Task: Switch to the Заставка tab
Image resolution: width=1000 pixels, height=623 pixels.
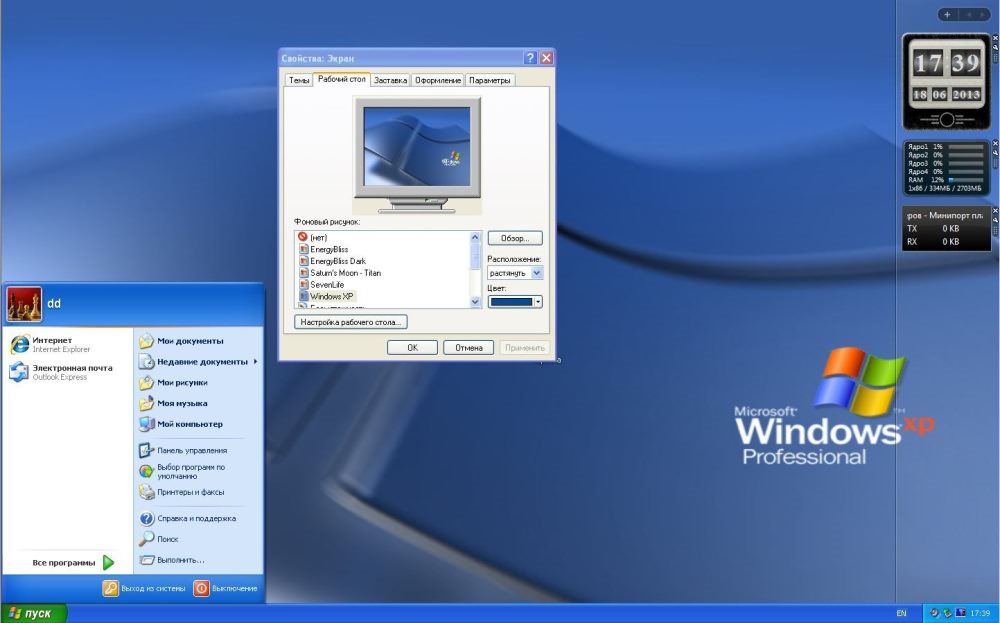Action: click(x=390, y=80)
